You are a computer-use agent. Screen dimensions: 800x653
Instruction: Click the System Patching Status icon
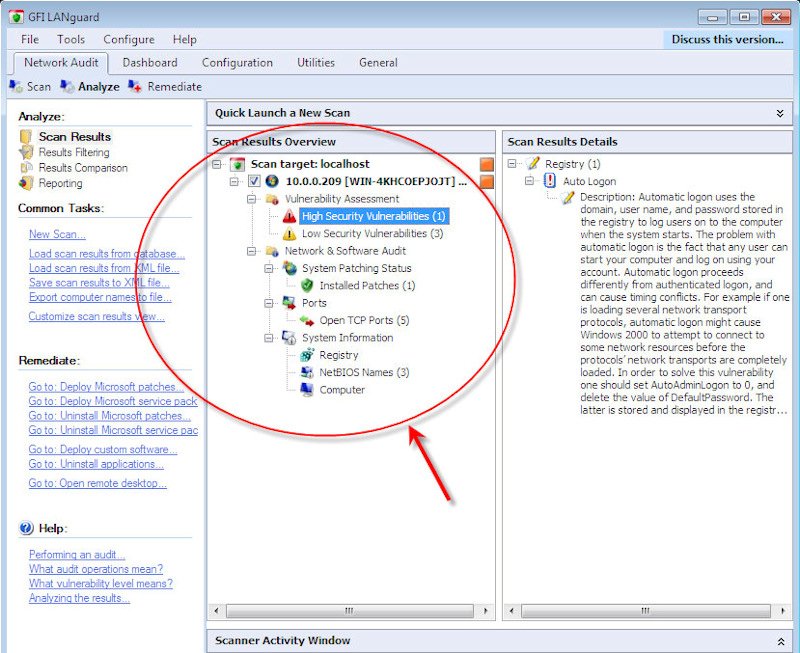point(290,268)
